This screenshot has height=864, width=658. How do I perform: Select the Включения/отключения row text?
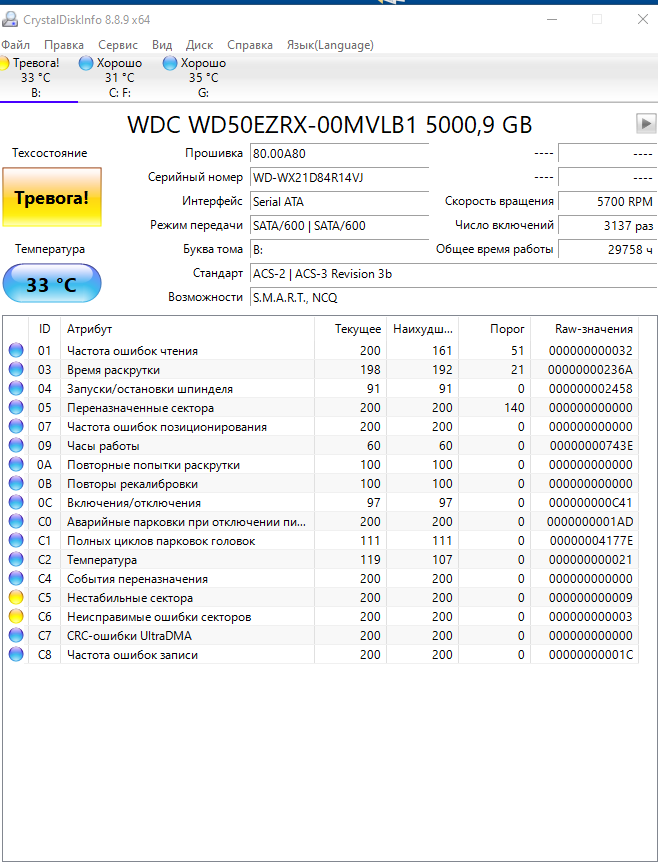pyautogui.click(x=134, y=503)
